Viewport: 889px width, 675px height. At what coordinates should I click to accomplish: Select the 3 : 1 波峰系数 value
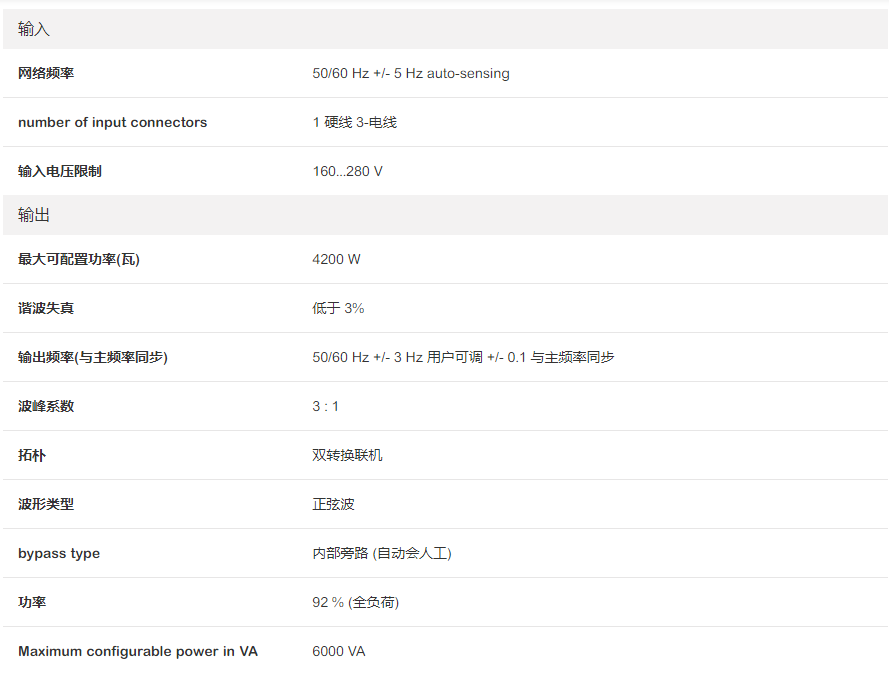[325, 406]
